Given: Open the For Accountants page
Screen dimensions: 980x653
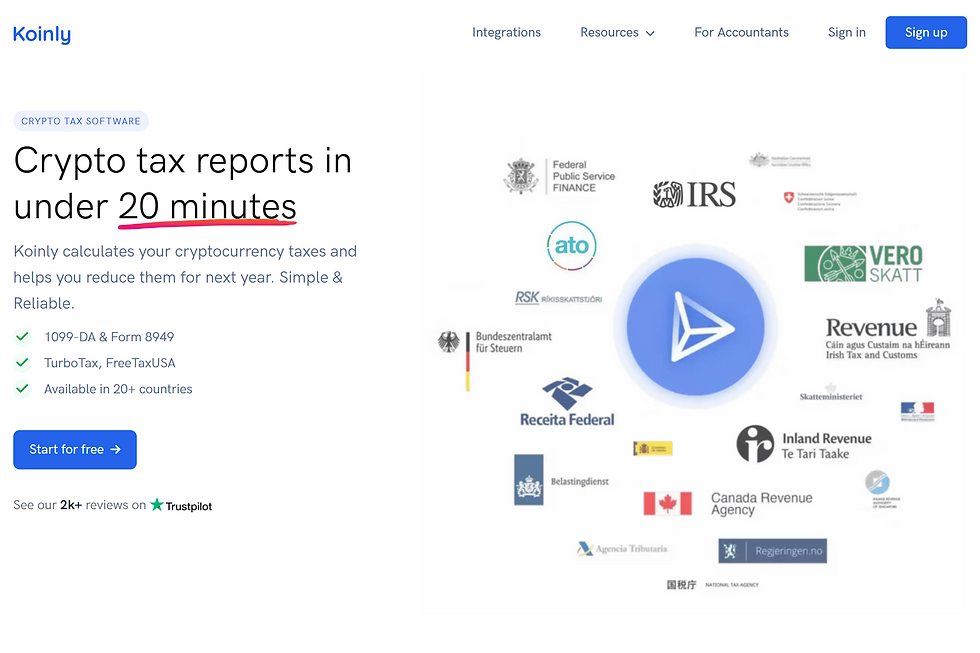Looking at the screenshot, I should click(x=741, y=32).
